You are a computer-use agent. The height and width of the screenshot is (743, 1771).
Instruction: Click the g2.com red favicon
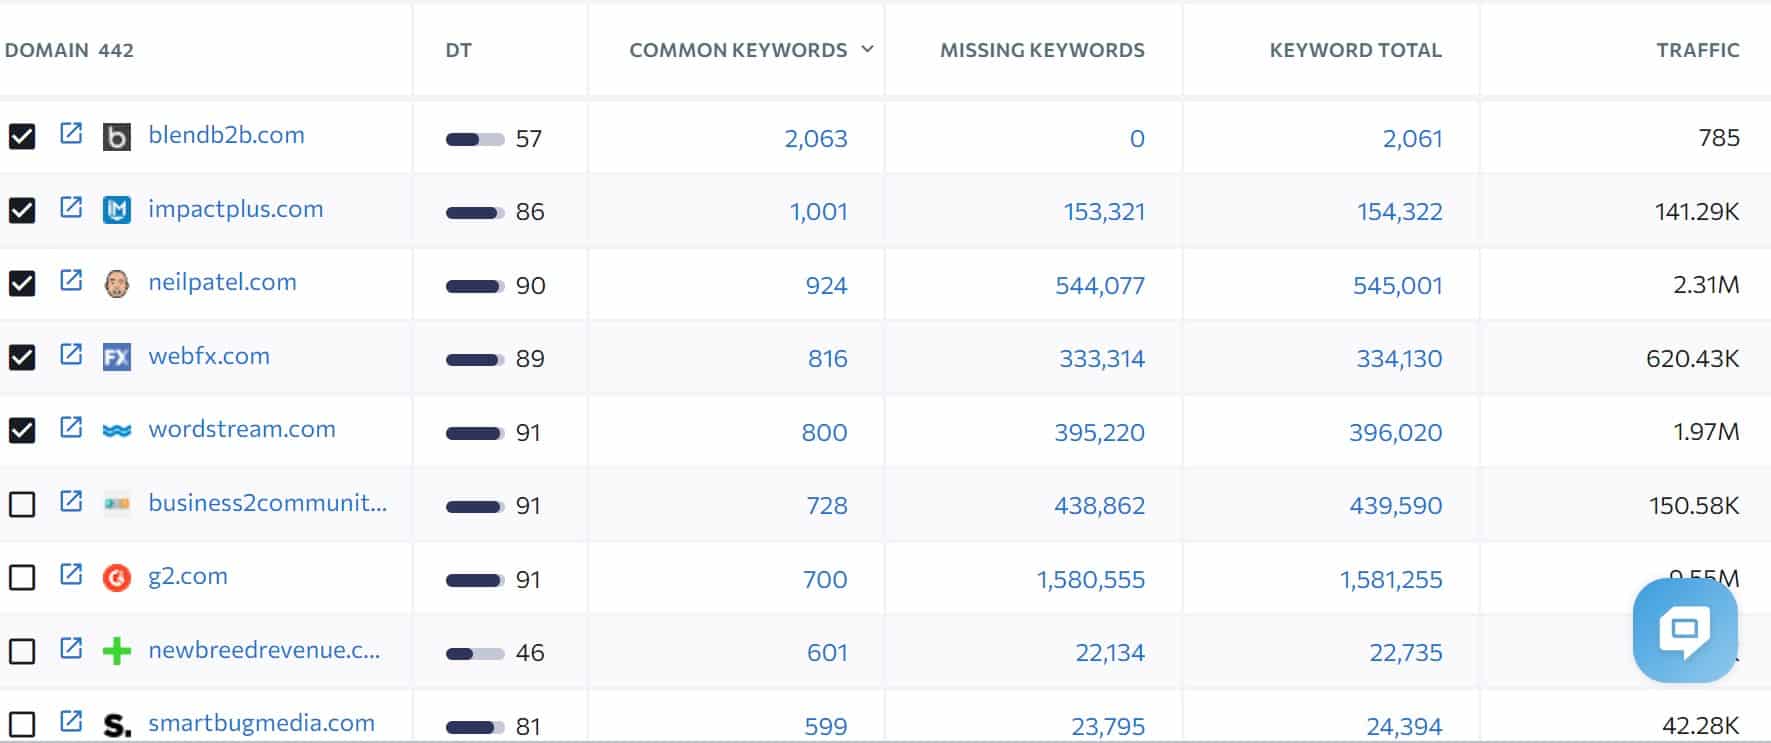[x=117, y=578]
